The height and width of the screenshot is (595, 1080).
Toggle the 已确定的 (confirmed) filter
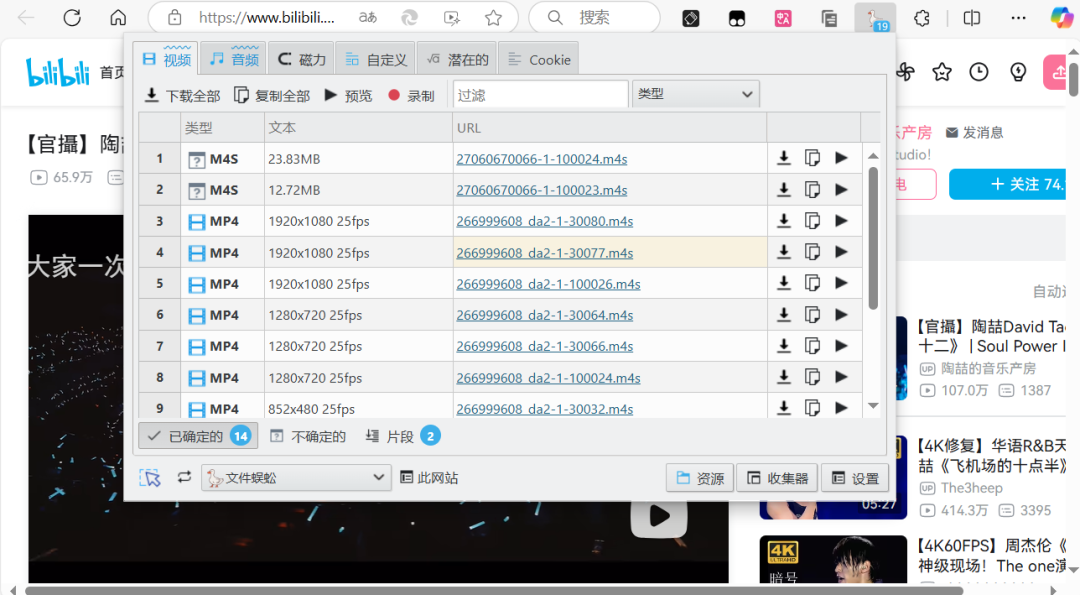(197, 435)
